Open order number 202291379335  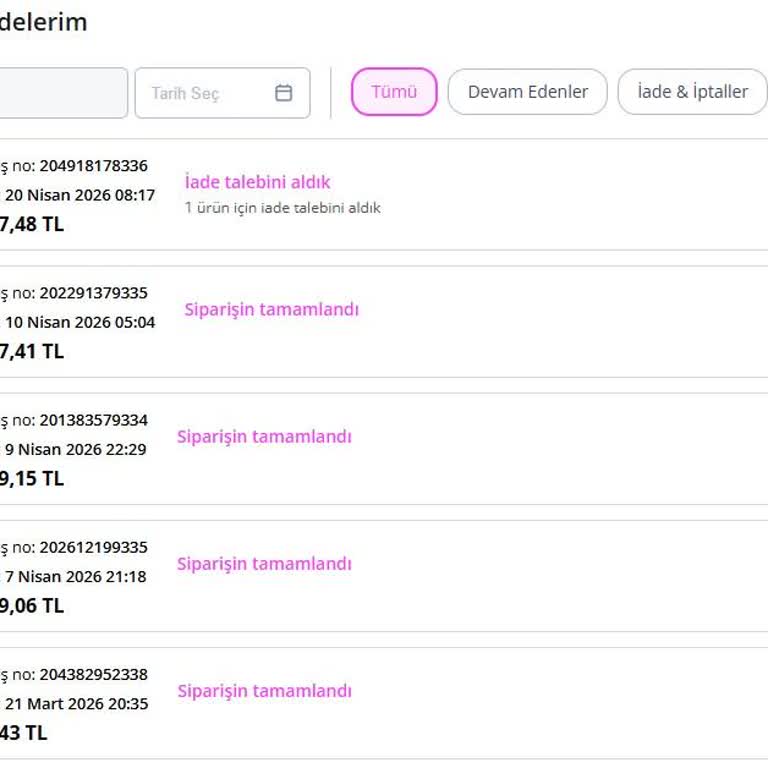tap(93, 293)
